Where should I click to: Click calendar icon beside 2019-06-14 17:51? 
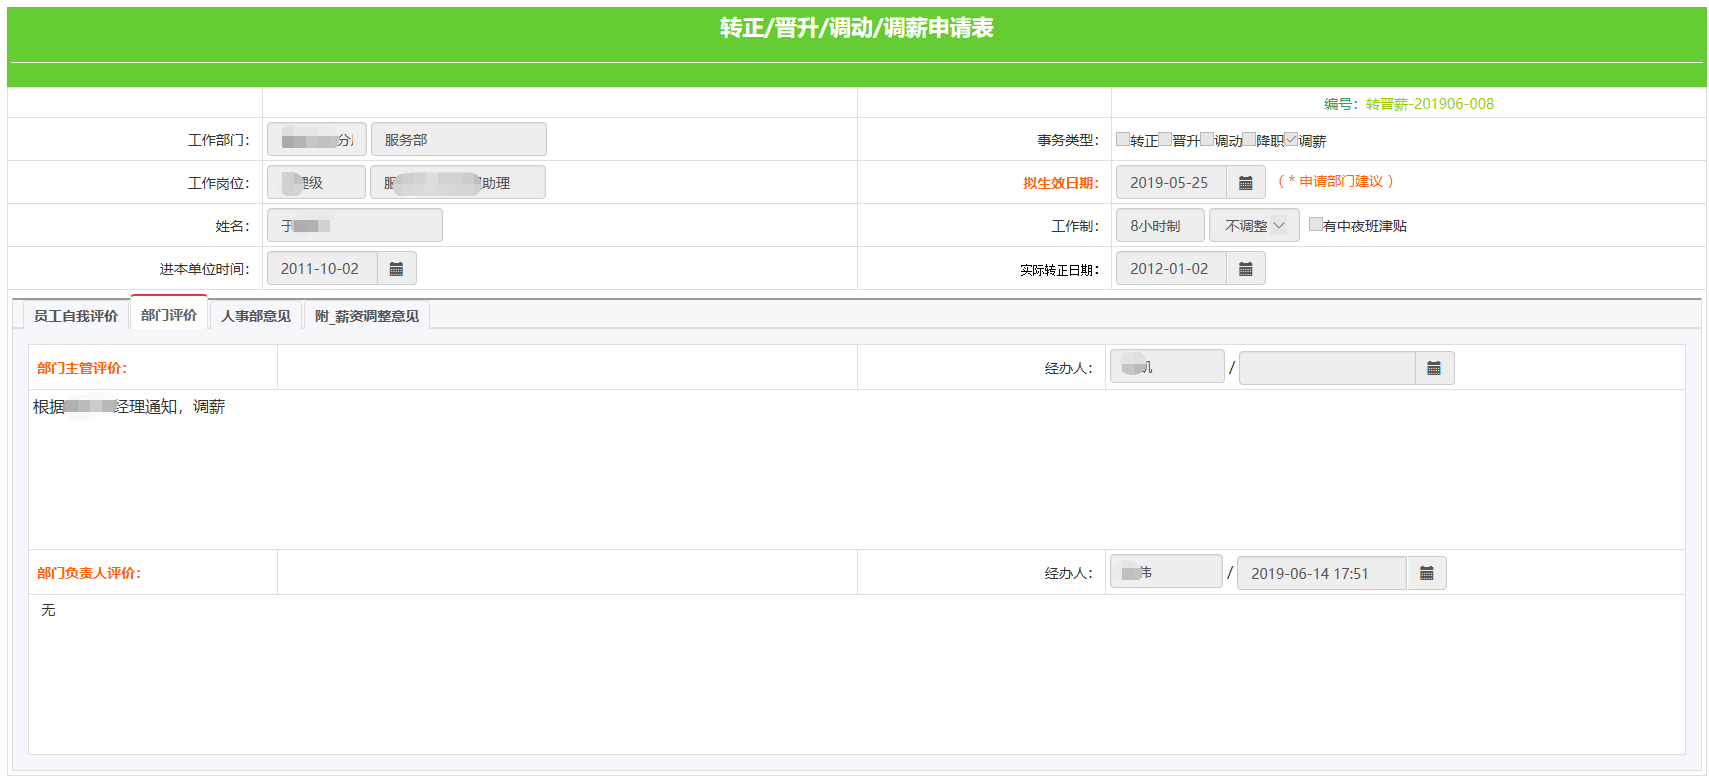[1426, 573]
